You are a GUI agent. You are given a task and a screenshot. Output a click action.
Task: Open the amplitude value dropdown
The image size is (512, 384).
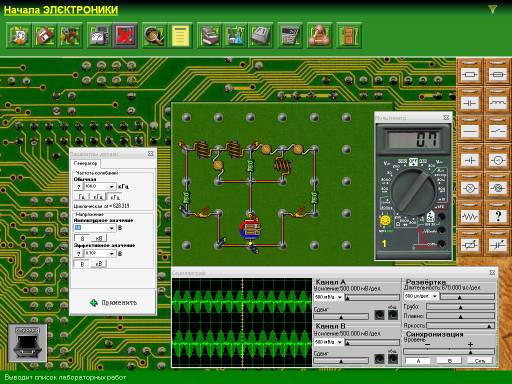pos(112,228)
